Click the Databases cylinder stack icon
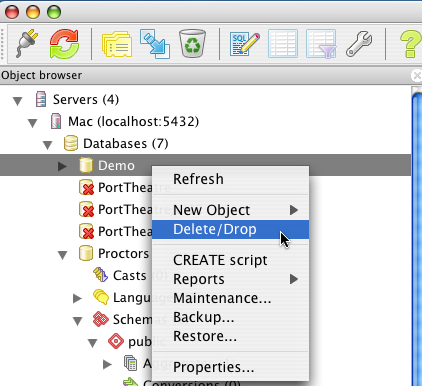This screenshot has width=422, height=386. (71, 143)
